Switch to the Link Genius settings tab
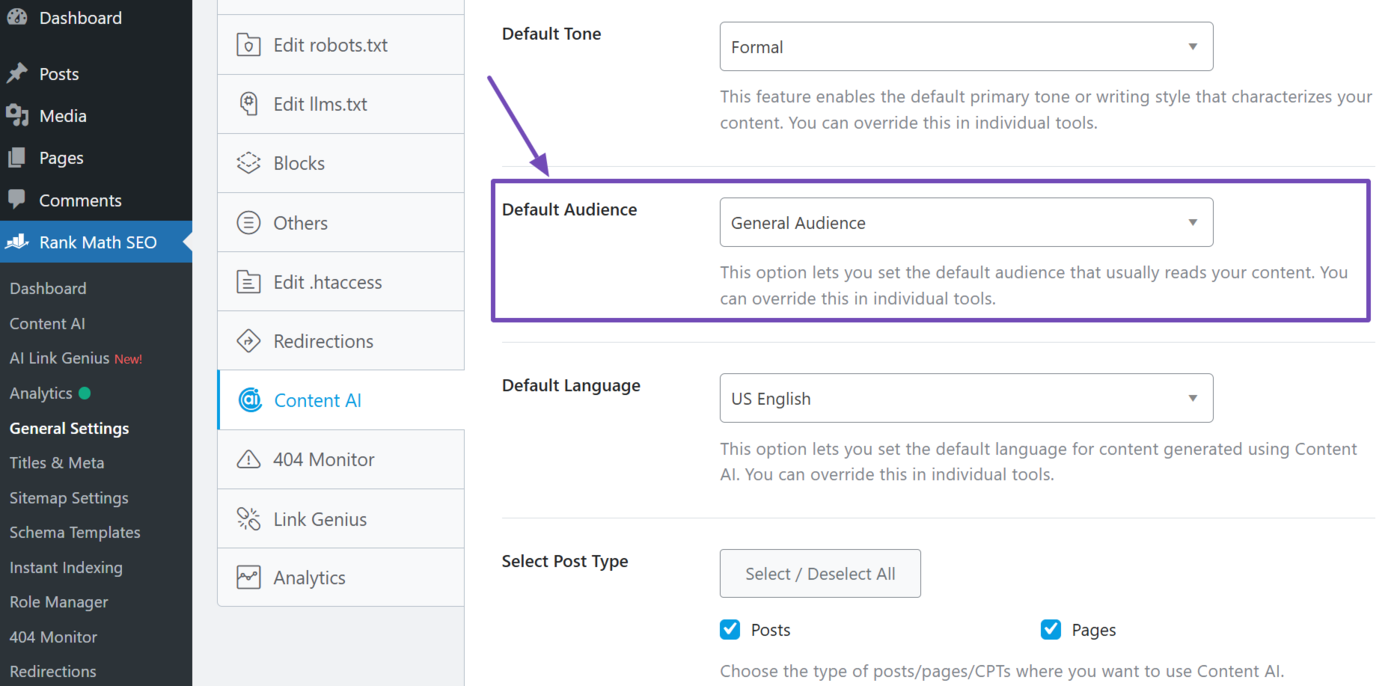The image size is (1400, 686). point(341,519)
